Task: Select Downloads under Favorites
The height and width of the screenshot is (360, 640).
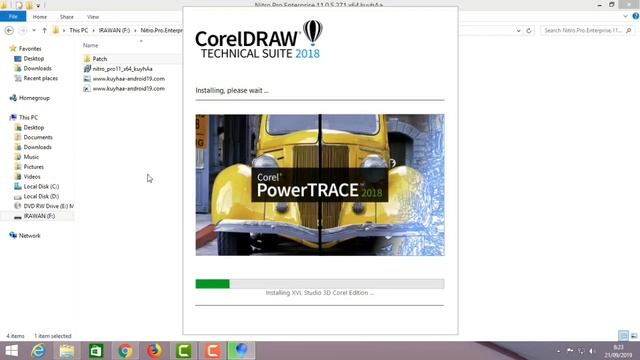Action: (38, 69)
